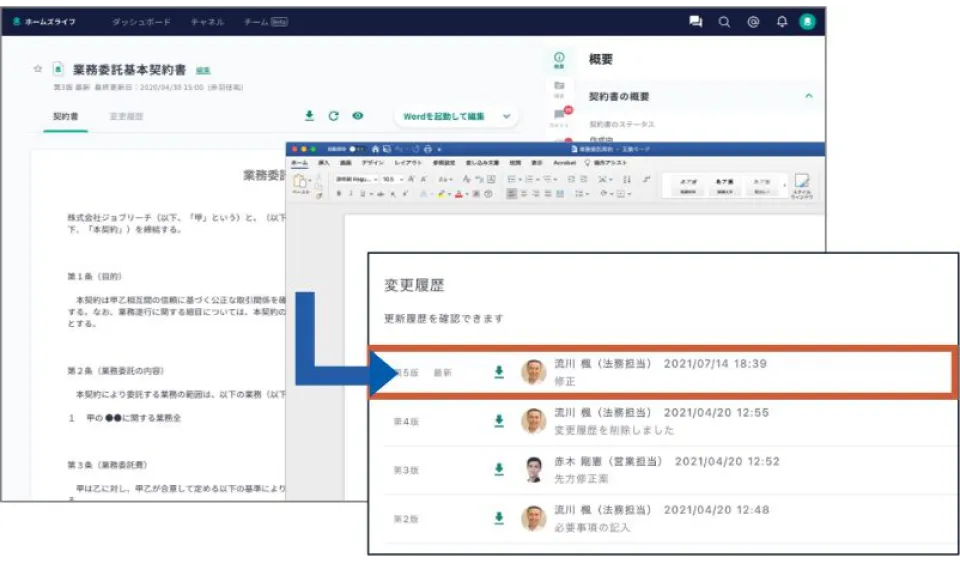Expand the Wordを起動して編集 dropdown arrow
This screenshot has width=960, height=562.
pyautogui.click(x=506, y=117)
